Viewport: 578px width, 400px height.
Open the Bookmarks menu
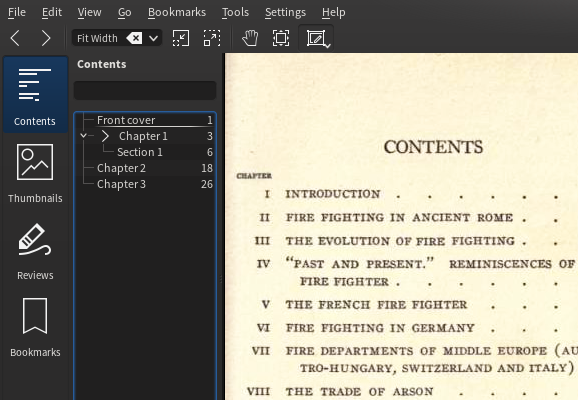click(177, 12)
